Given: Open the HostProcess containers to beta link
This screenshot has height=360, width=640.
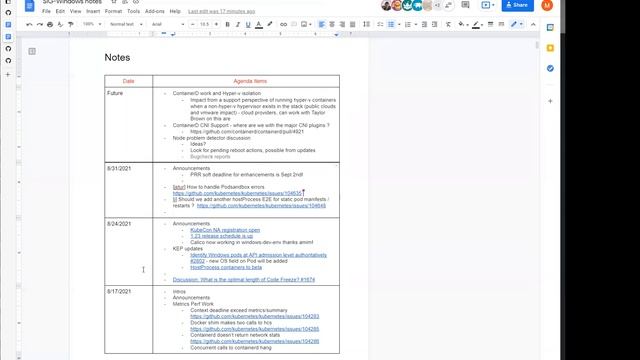Looking at the screenshot, I should click(226, 267).
